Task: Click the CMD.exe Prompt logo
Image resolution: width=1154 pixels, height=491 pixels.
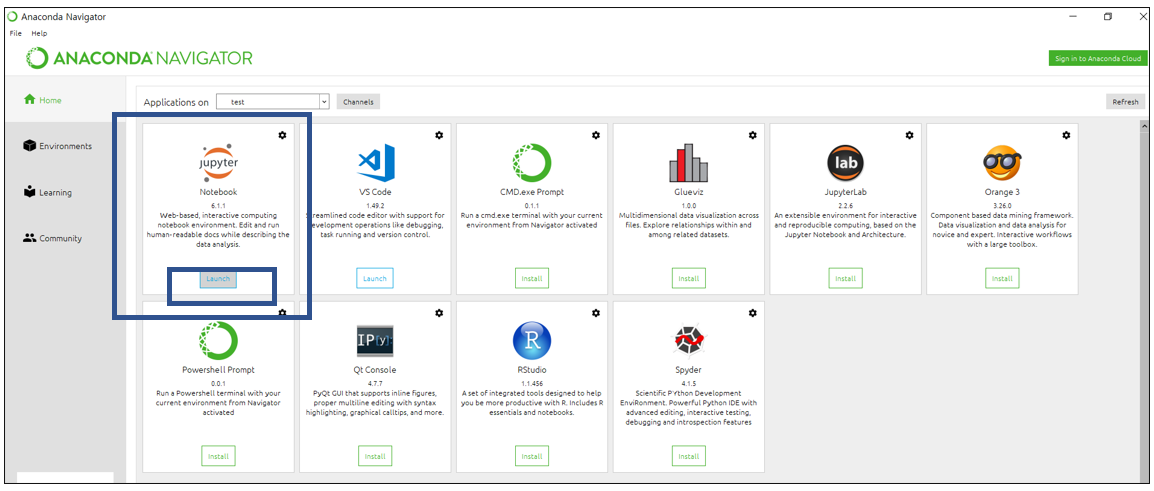Action: tap(532, 163)
